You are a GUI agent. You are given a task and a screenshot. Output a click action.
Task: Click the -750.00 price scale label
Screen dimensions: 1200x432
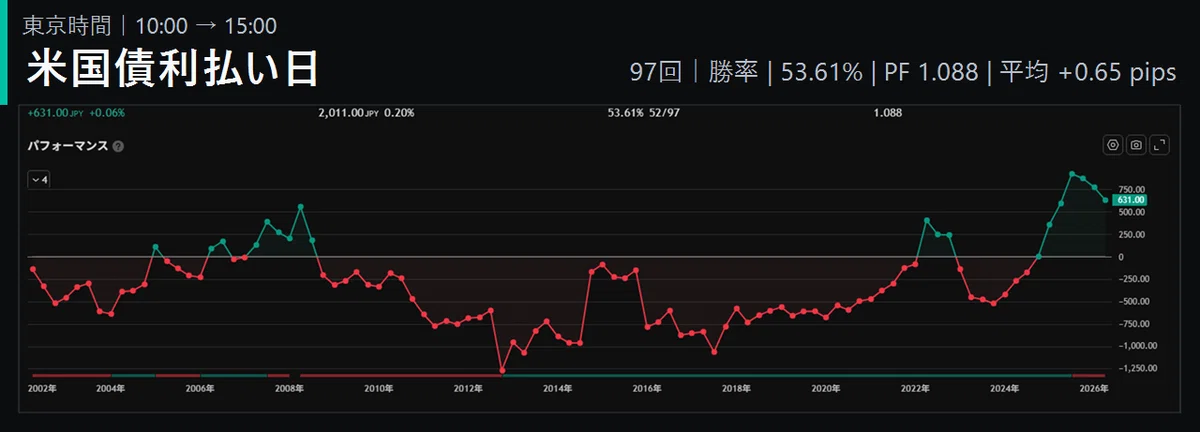point(1132,323)
